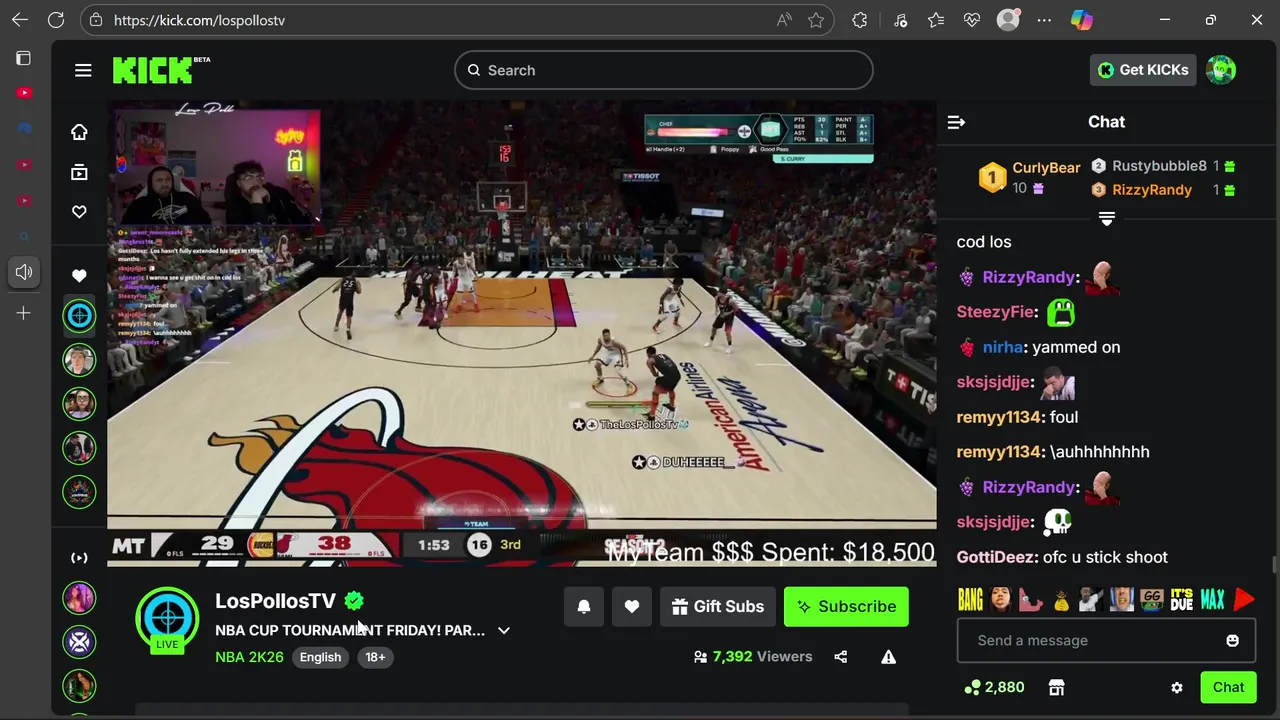The height and width of the screenshot is (720, 1280).
Task: Click the LosPollosTV live avatar
Action: [x=167, y=618]
